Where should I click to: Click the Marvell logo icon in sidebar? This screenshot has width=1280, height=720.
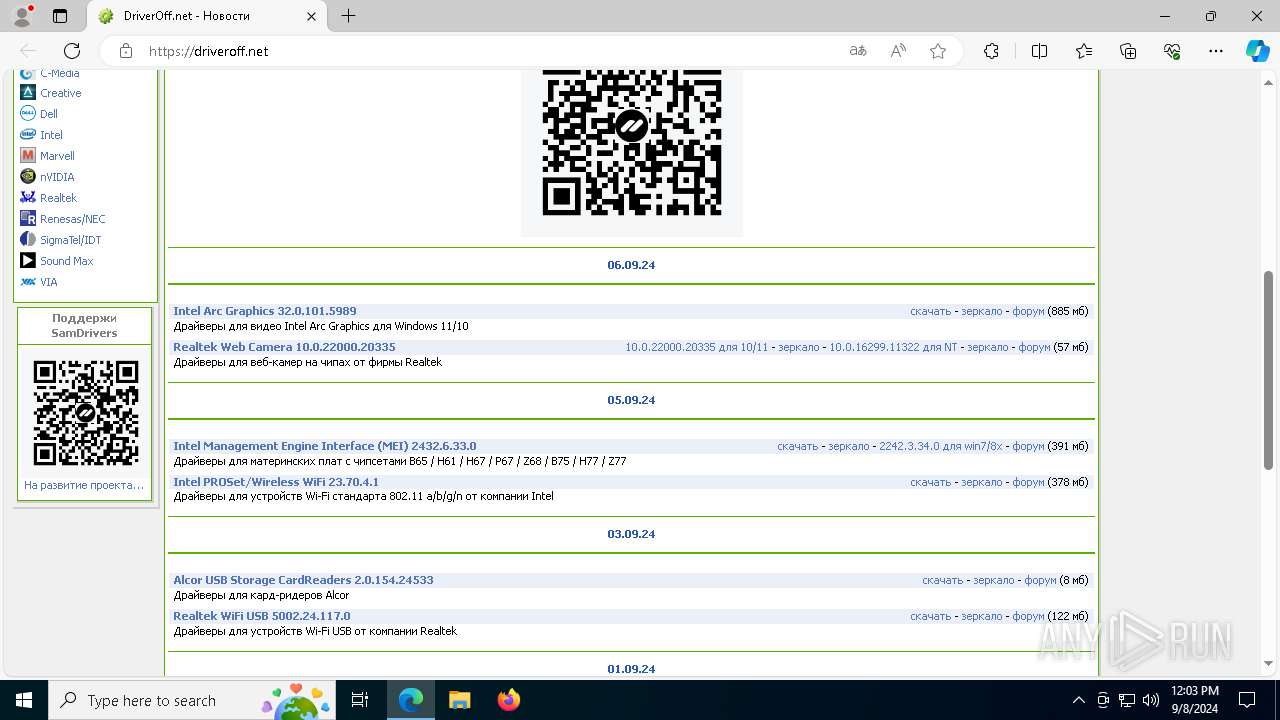coord(28,156)
